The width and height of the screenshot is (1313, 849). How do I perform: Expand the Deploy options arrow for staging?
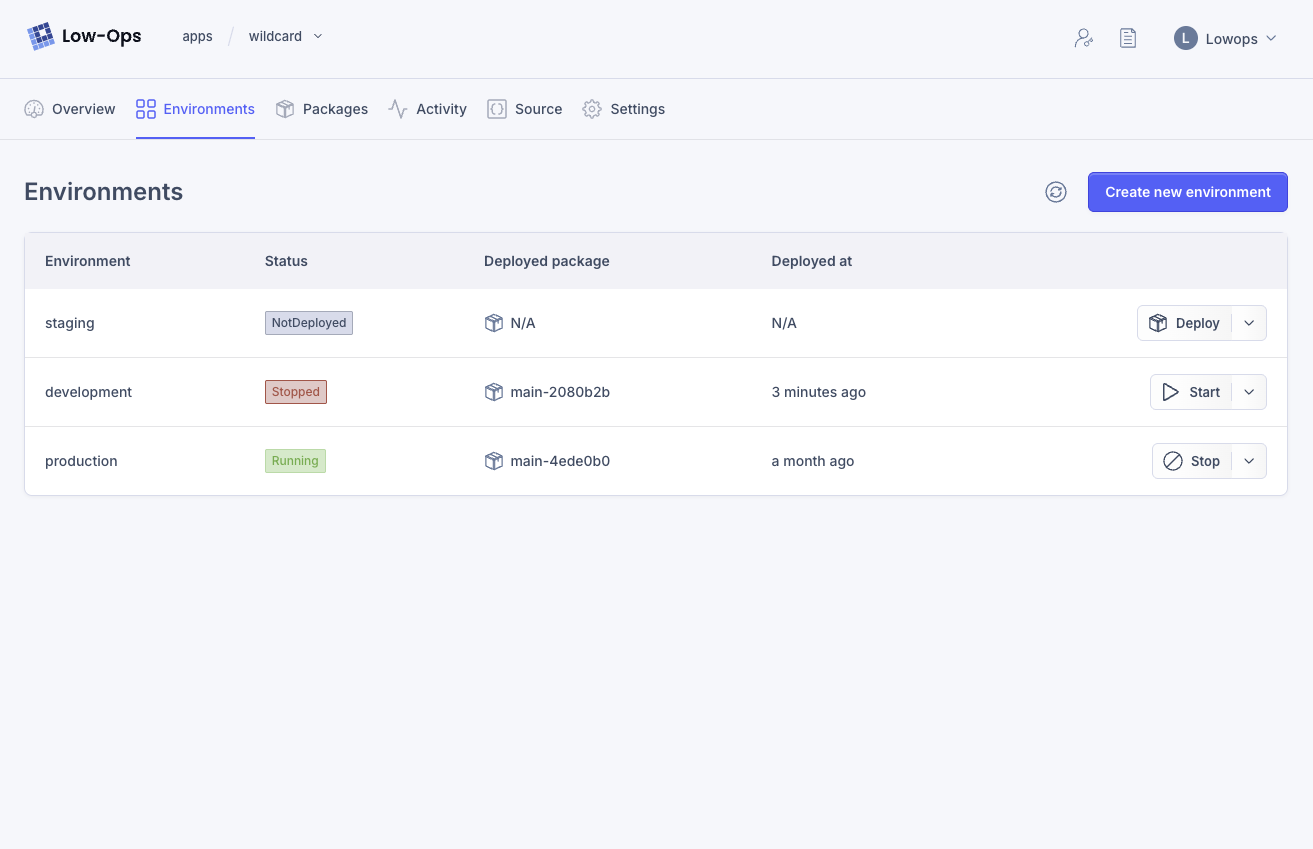click(1249, 323)
